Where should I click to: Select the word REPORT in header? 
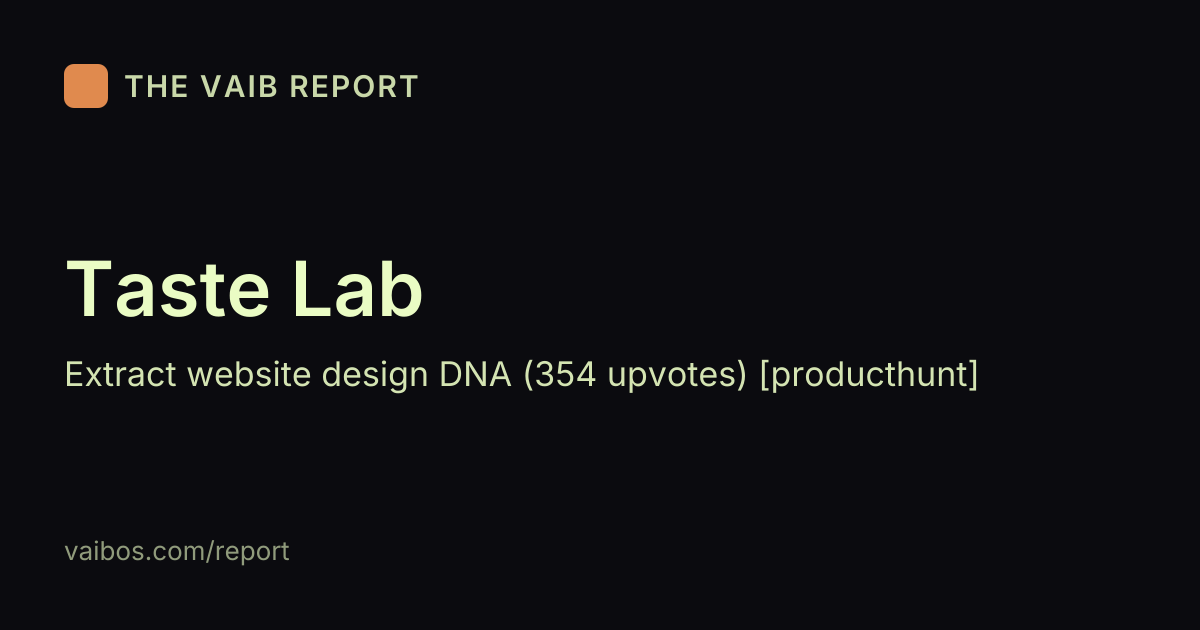(x=354, y=87)
